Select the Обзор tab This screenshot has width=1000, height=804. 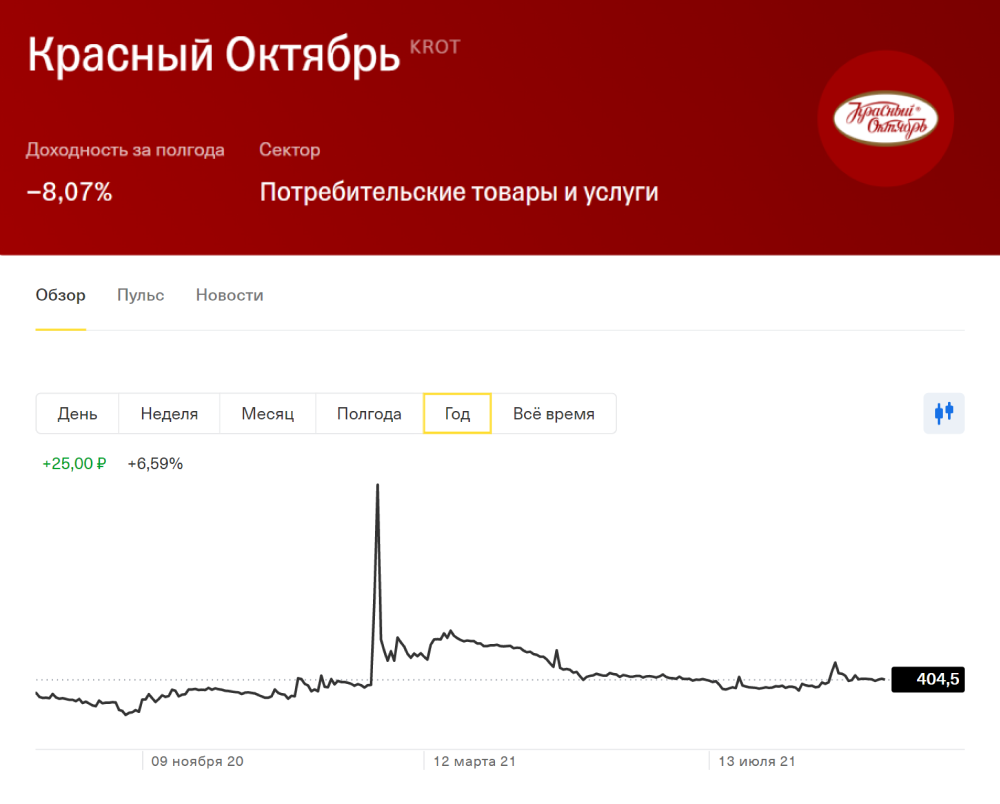[x=60, y=295]
